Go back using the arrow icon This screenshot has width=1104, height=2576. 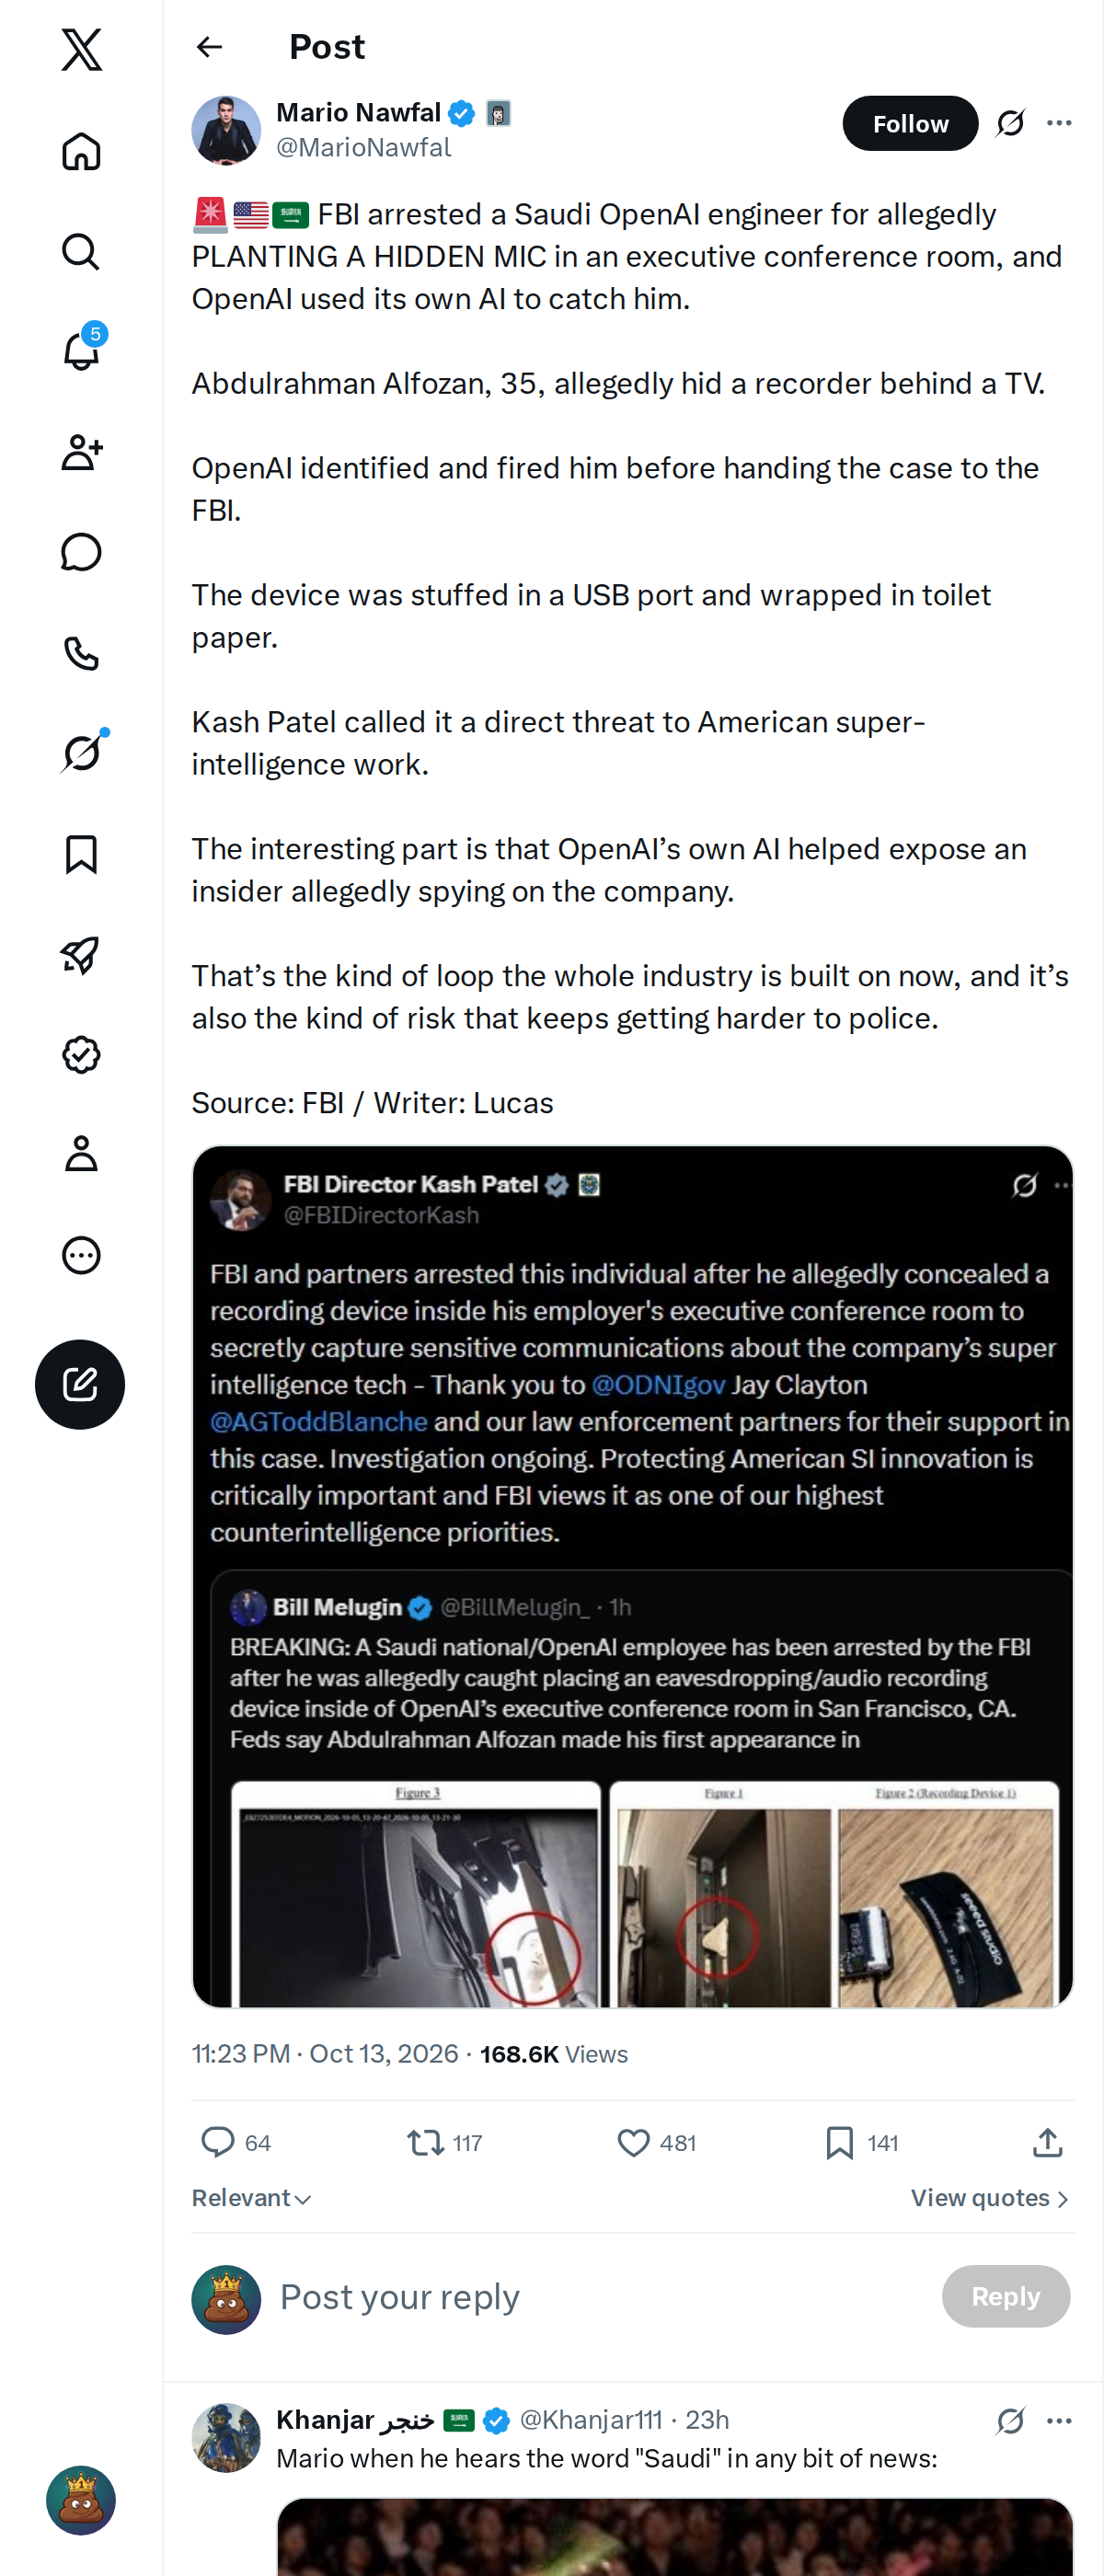point(209,47)
